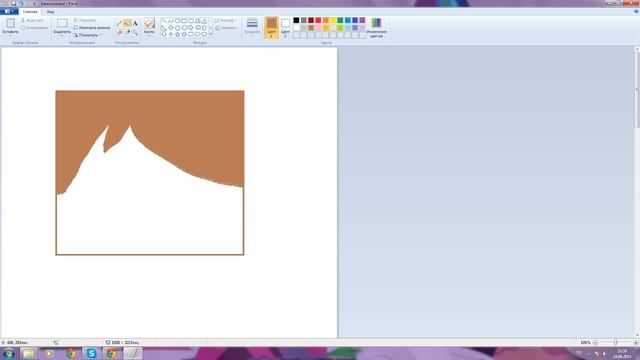Choose the five-point Star shape
This screenshot has width=640, height=360.
(178, 34)
